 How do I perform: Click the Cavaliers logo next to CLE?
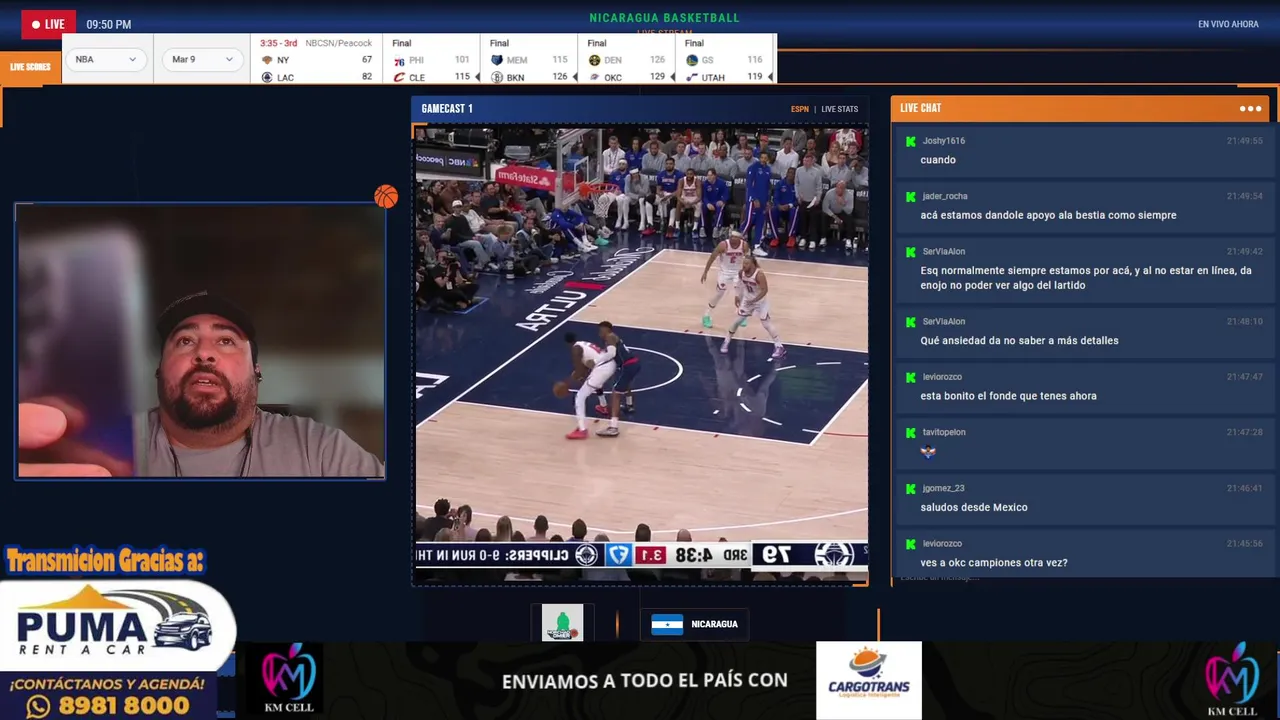click(x=399, y=77)
